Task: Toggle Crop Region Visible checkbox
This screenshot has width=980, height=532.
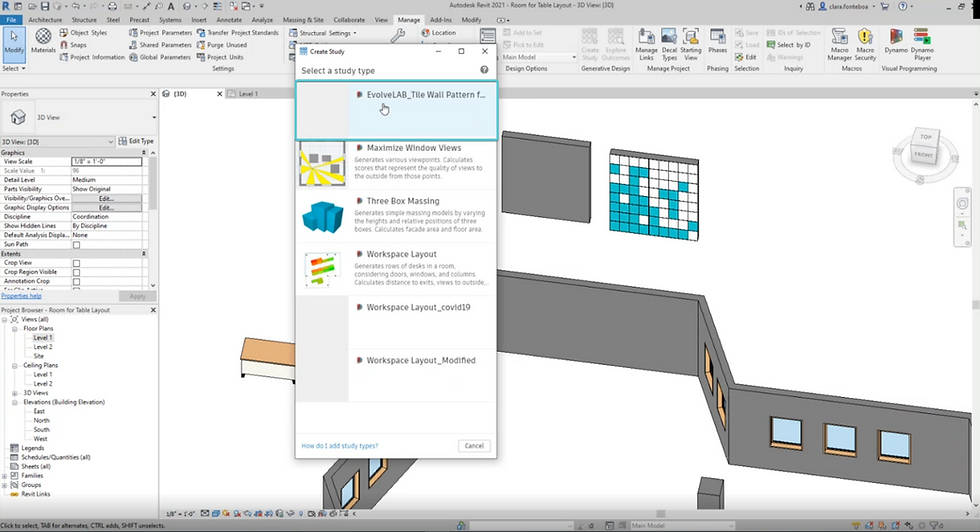Action: click(76, 273)
